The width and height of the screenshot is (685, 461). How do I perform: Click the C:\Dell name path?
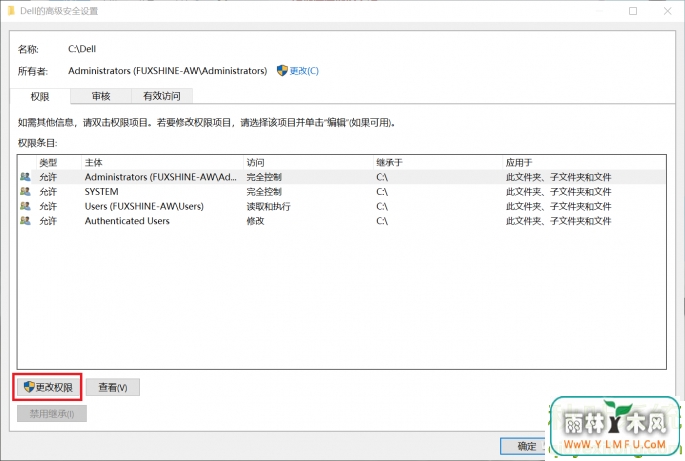click(82, 49)
